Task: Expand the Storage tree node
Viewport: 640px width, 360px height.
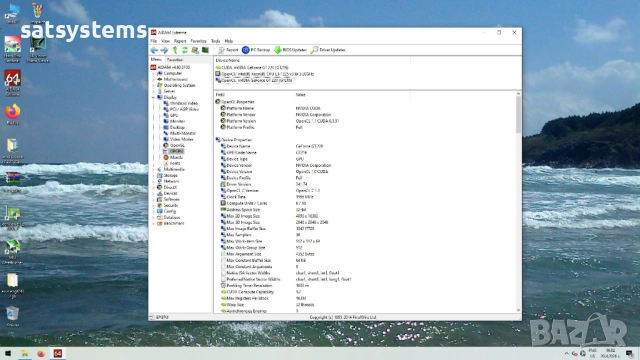Action: point(153,176)
